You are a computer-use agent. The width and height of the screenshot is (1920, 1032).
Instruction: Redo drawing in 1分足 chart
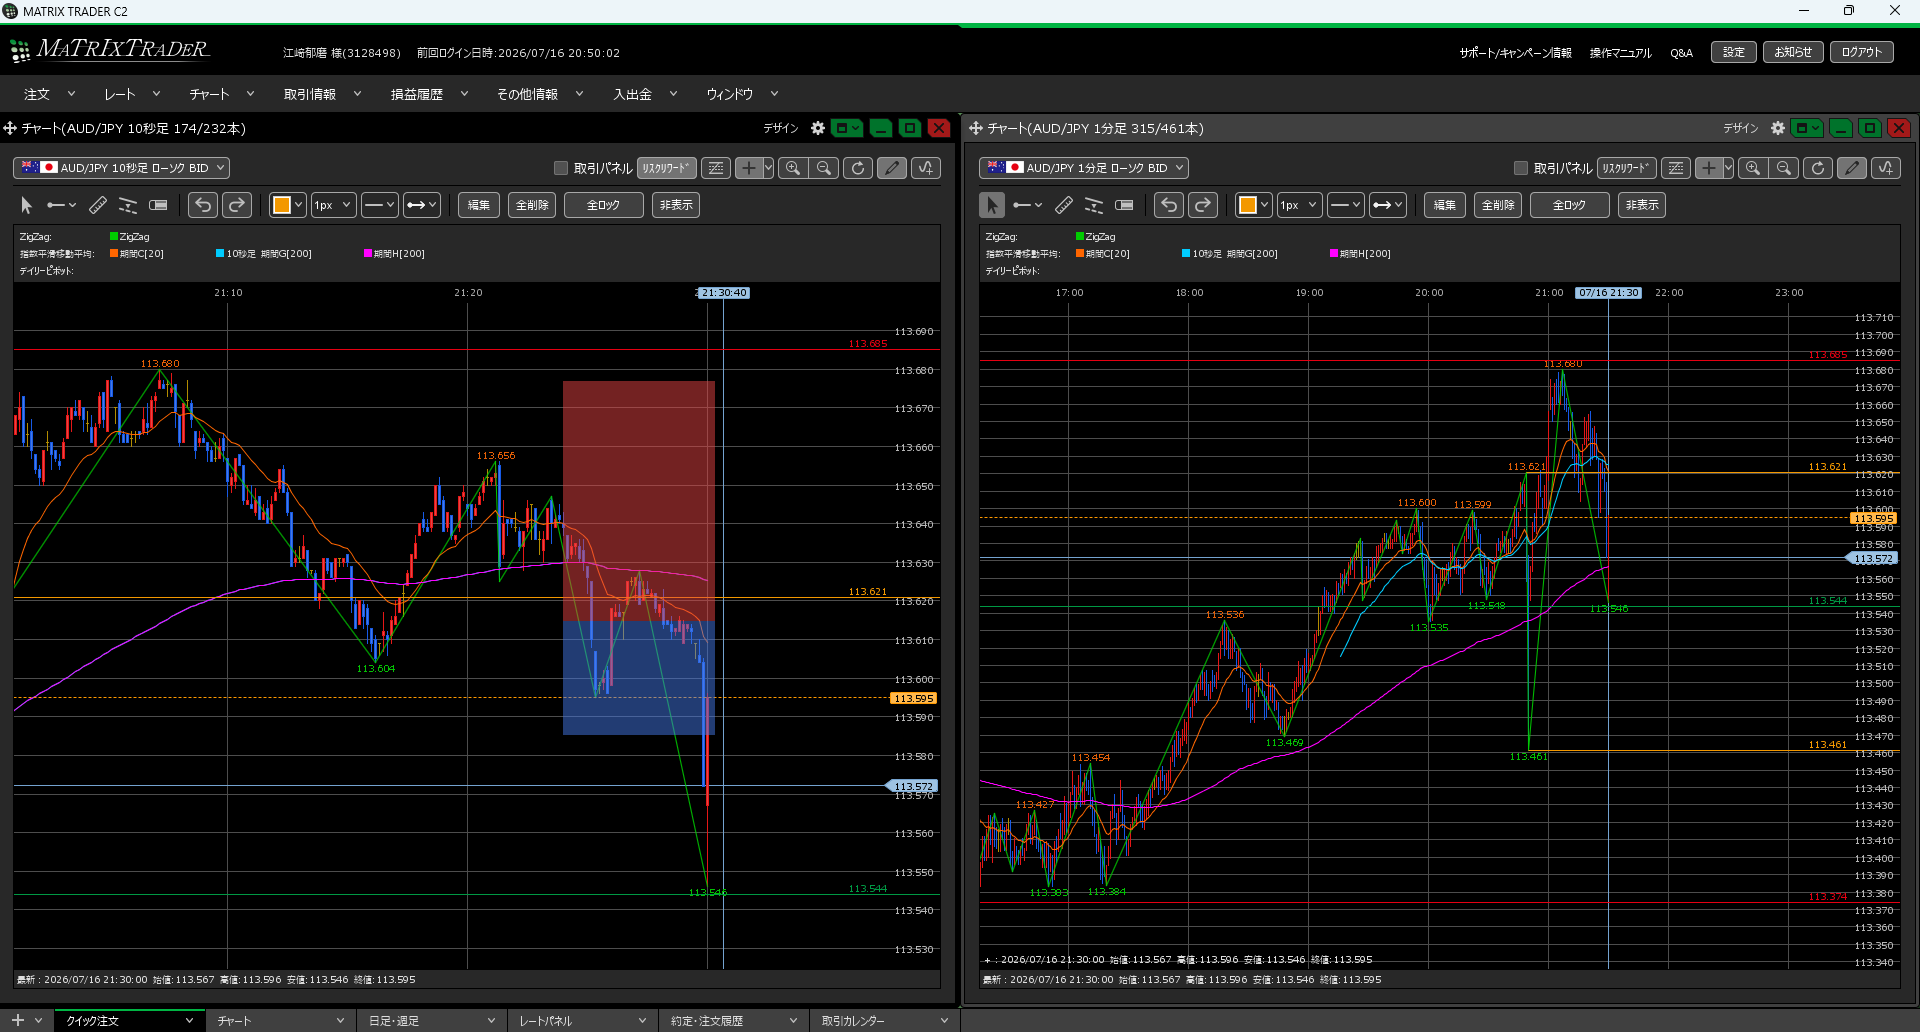(x=1203, y=205)
